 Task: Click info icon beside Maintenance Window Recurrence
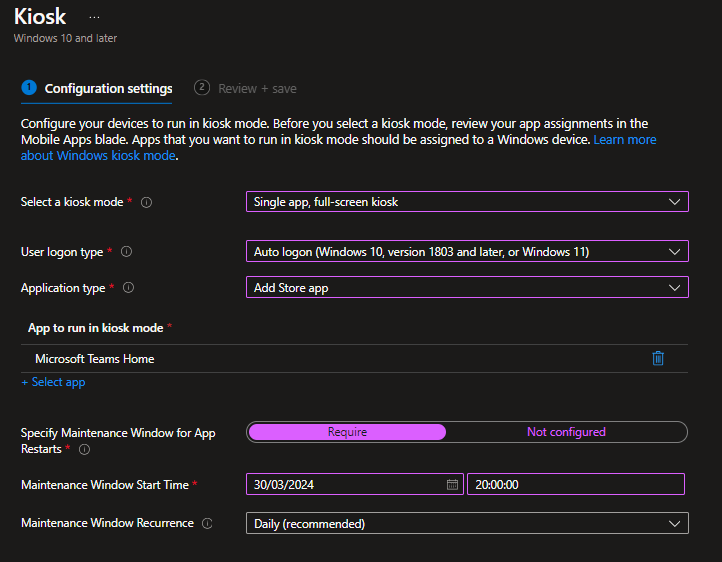pos(207,523)
